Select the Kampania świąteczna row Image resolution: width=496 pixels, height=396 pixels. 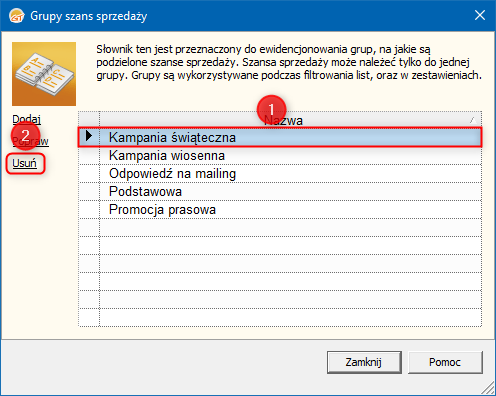(280, 137)
